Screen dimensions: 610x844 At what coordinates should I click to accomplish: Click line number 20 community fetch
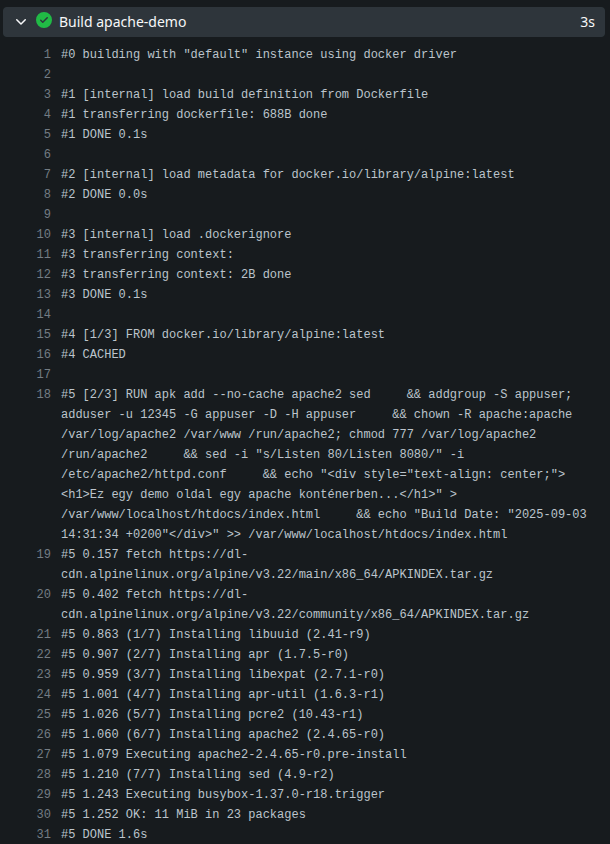pyautogui.click(x=44, y=594)
